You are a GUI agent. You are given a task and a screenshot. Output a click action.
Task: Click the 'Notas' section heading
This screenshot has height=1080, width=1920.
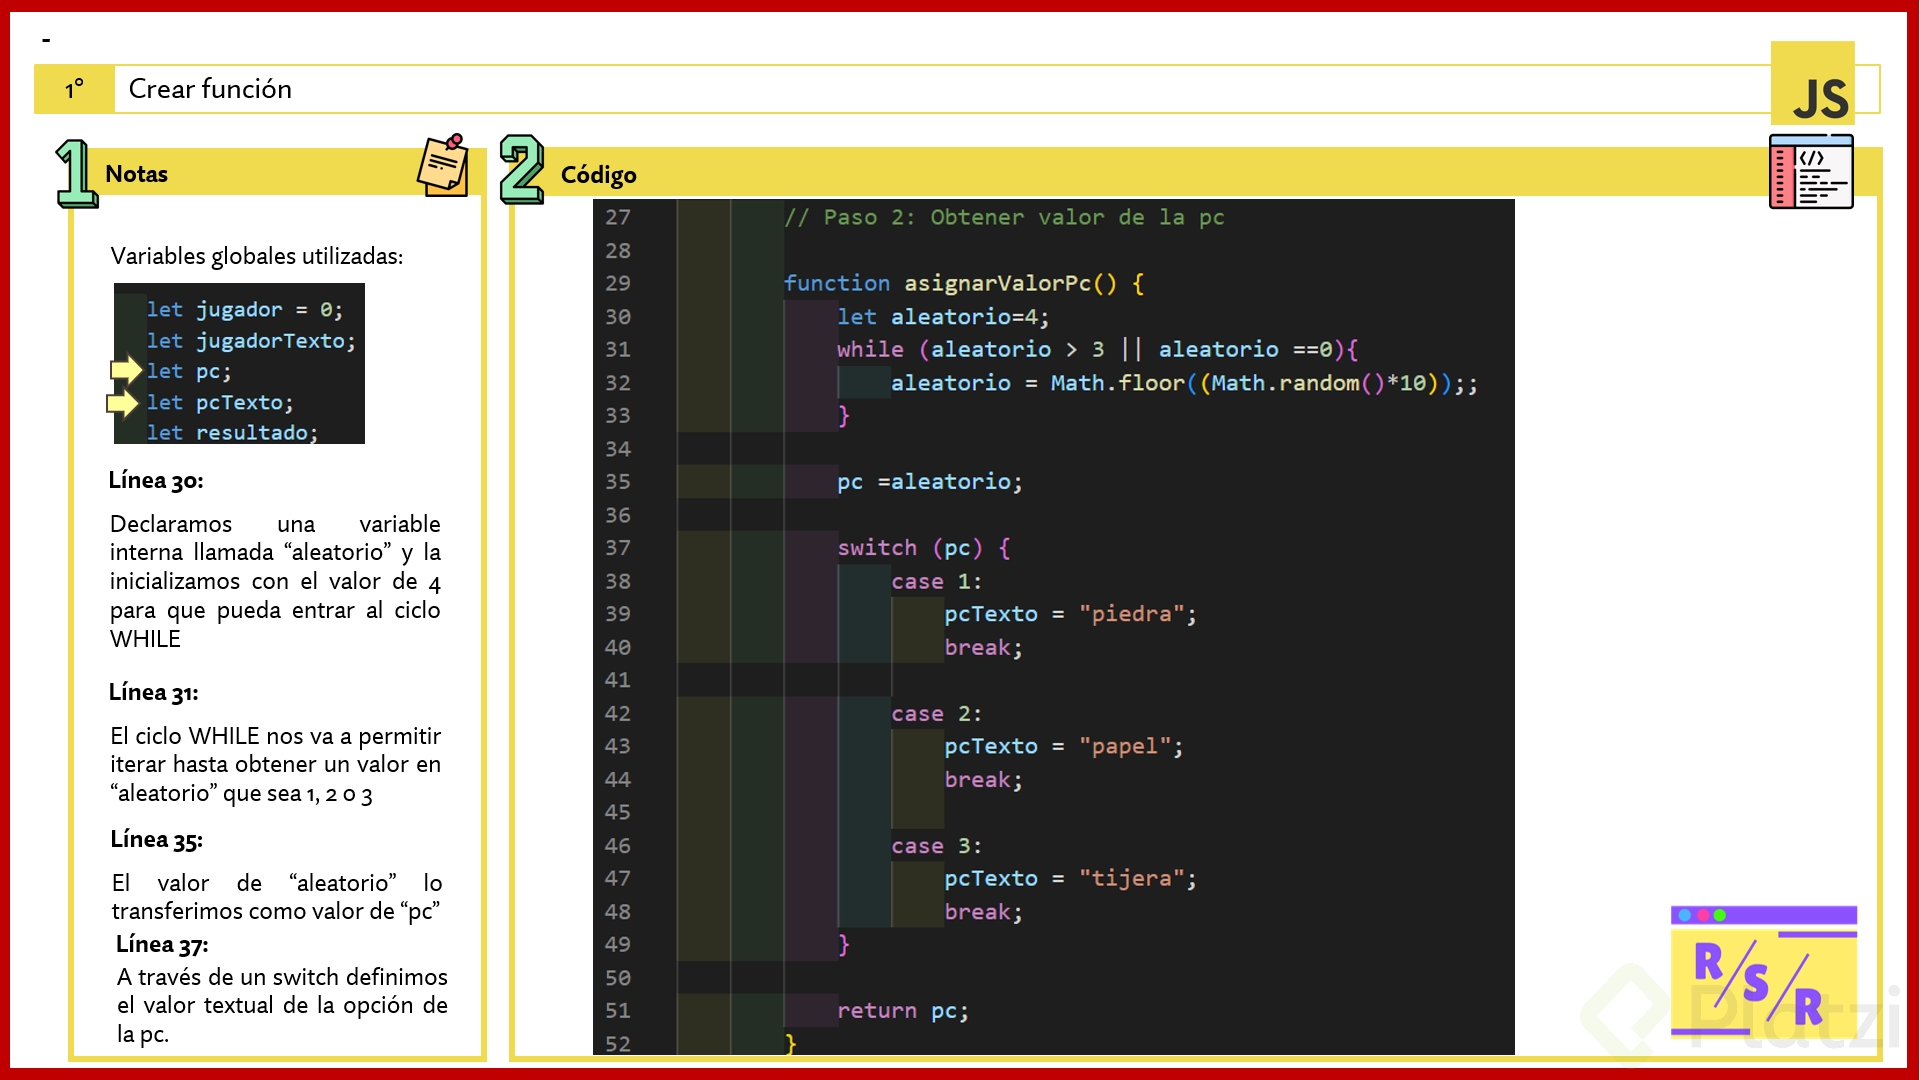(136, 174)
